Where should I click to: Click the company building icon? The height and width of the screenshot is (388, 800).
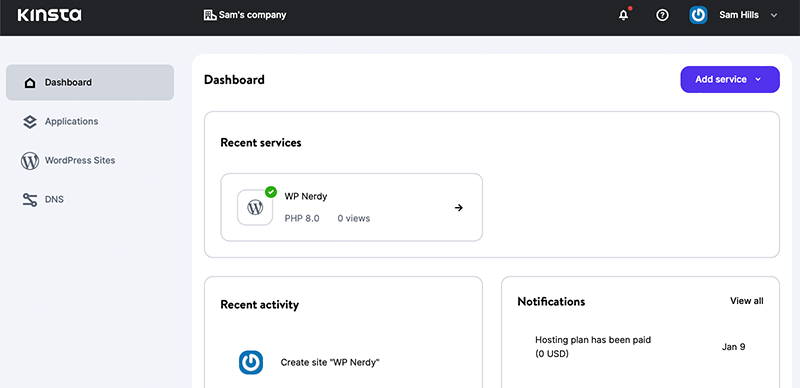(210, 15)
